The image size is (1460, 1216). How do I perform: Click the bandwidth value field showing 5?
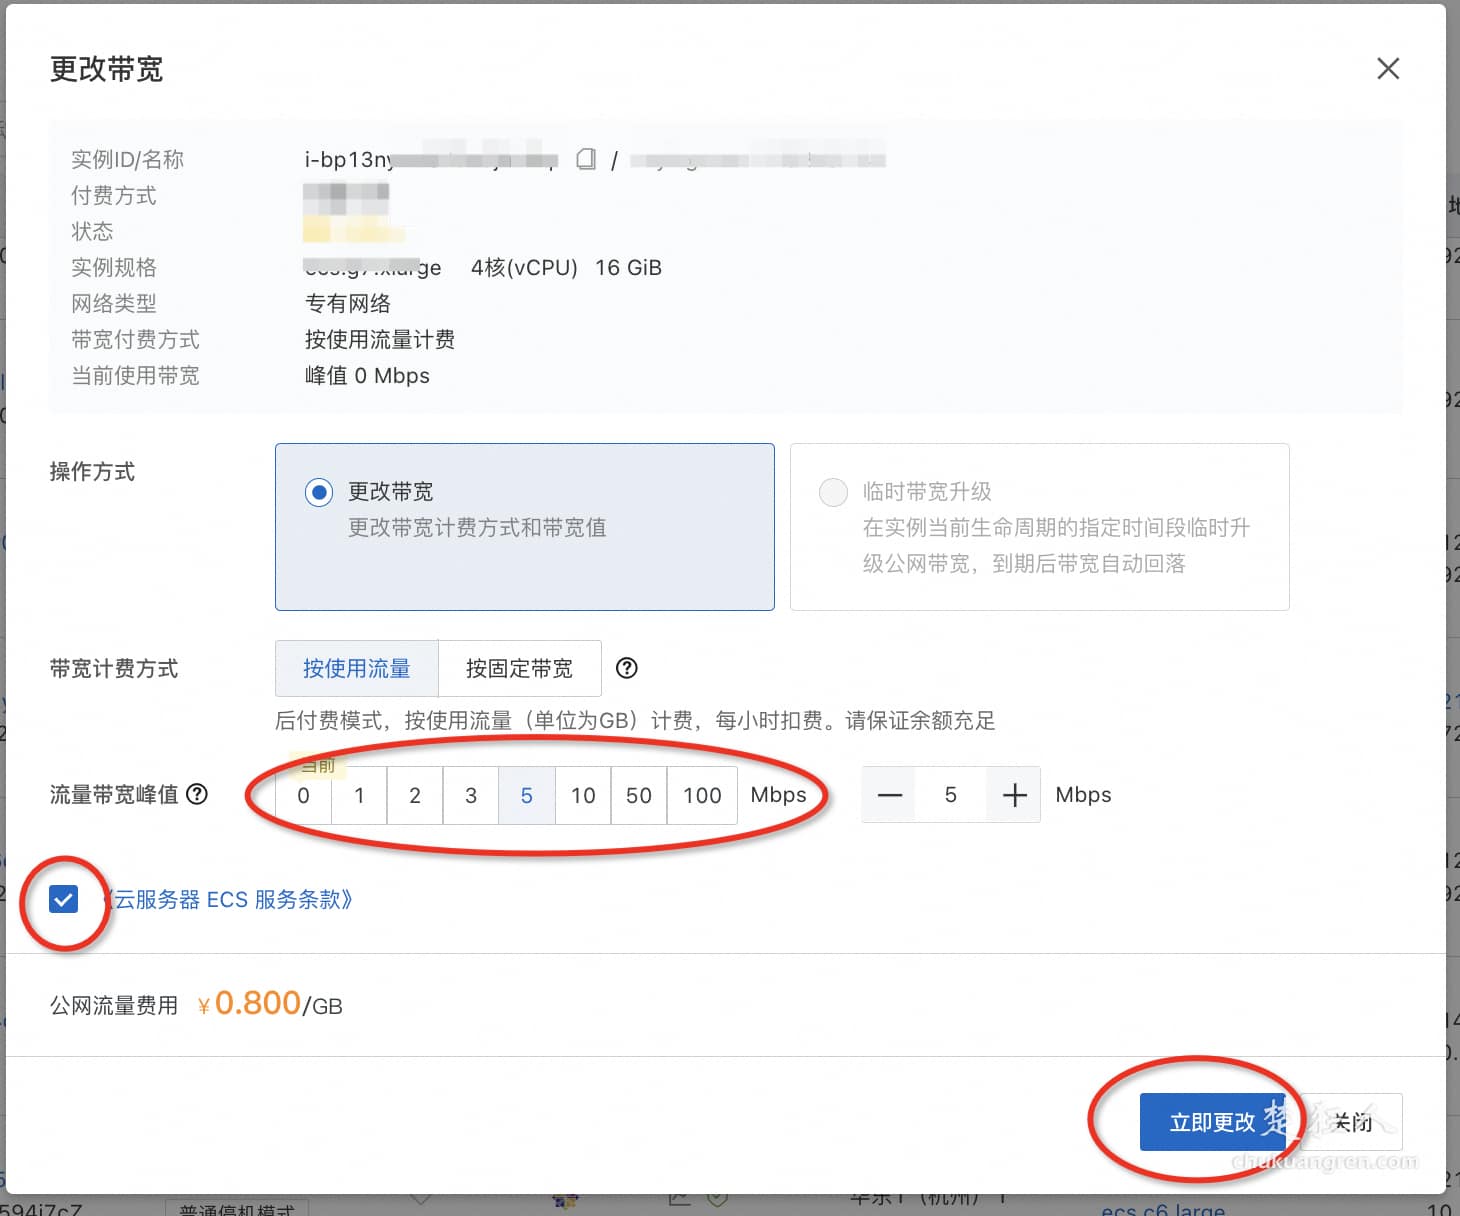click(950, 794)
